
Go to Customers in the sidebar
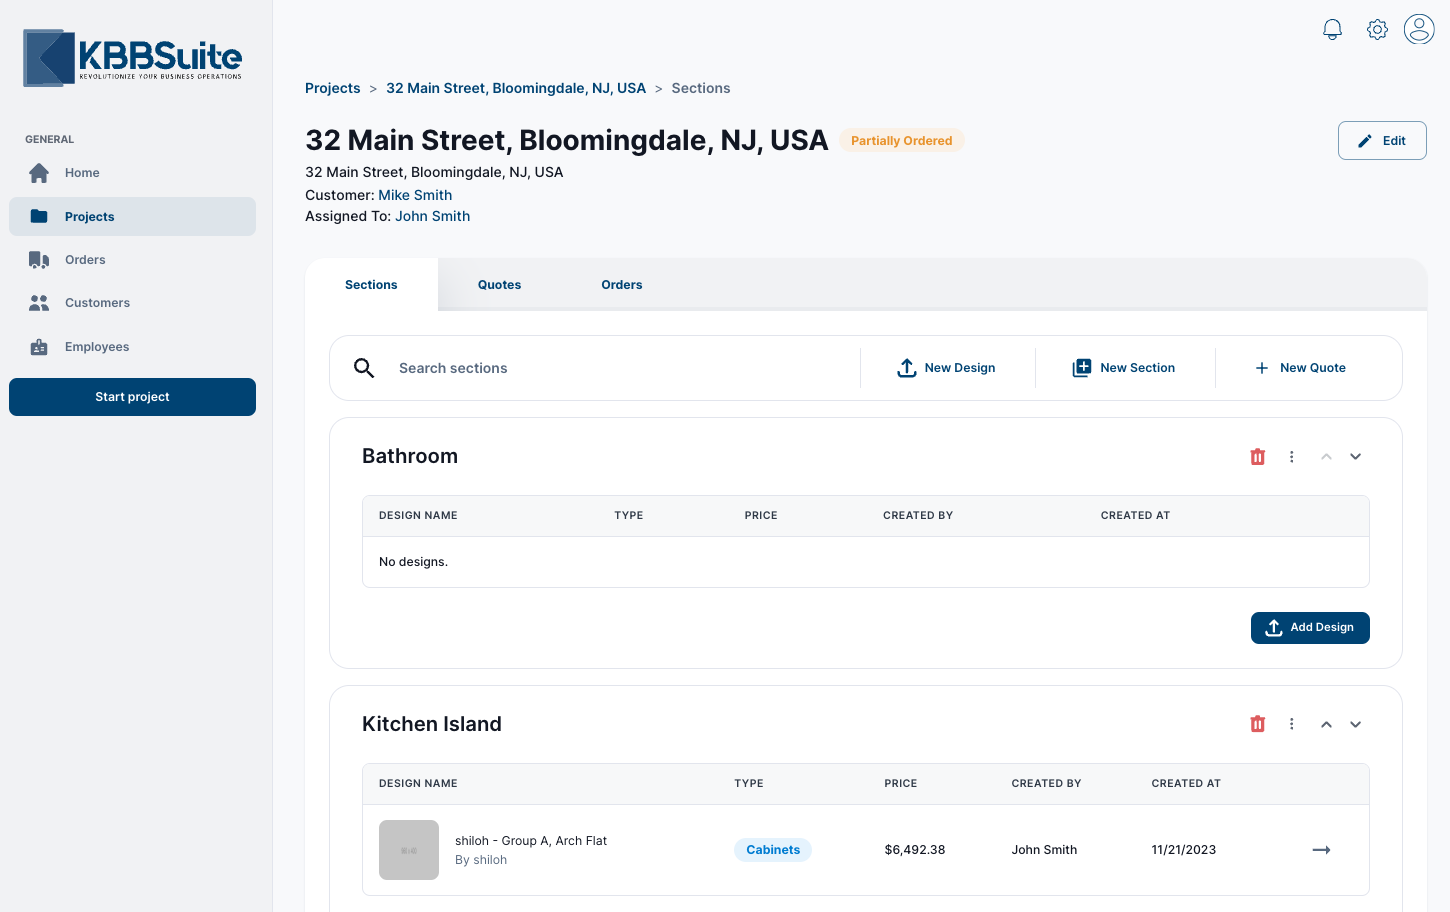(x=97, y=303)
